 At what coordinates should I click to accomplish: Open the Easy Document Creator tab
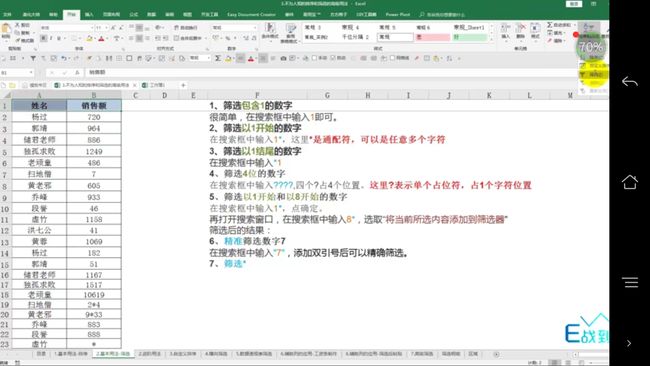coord(251,15)
